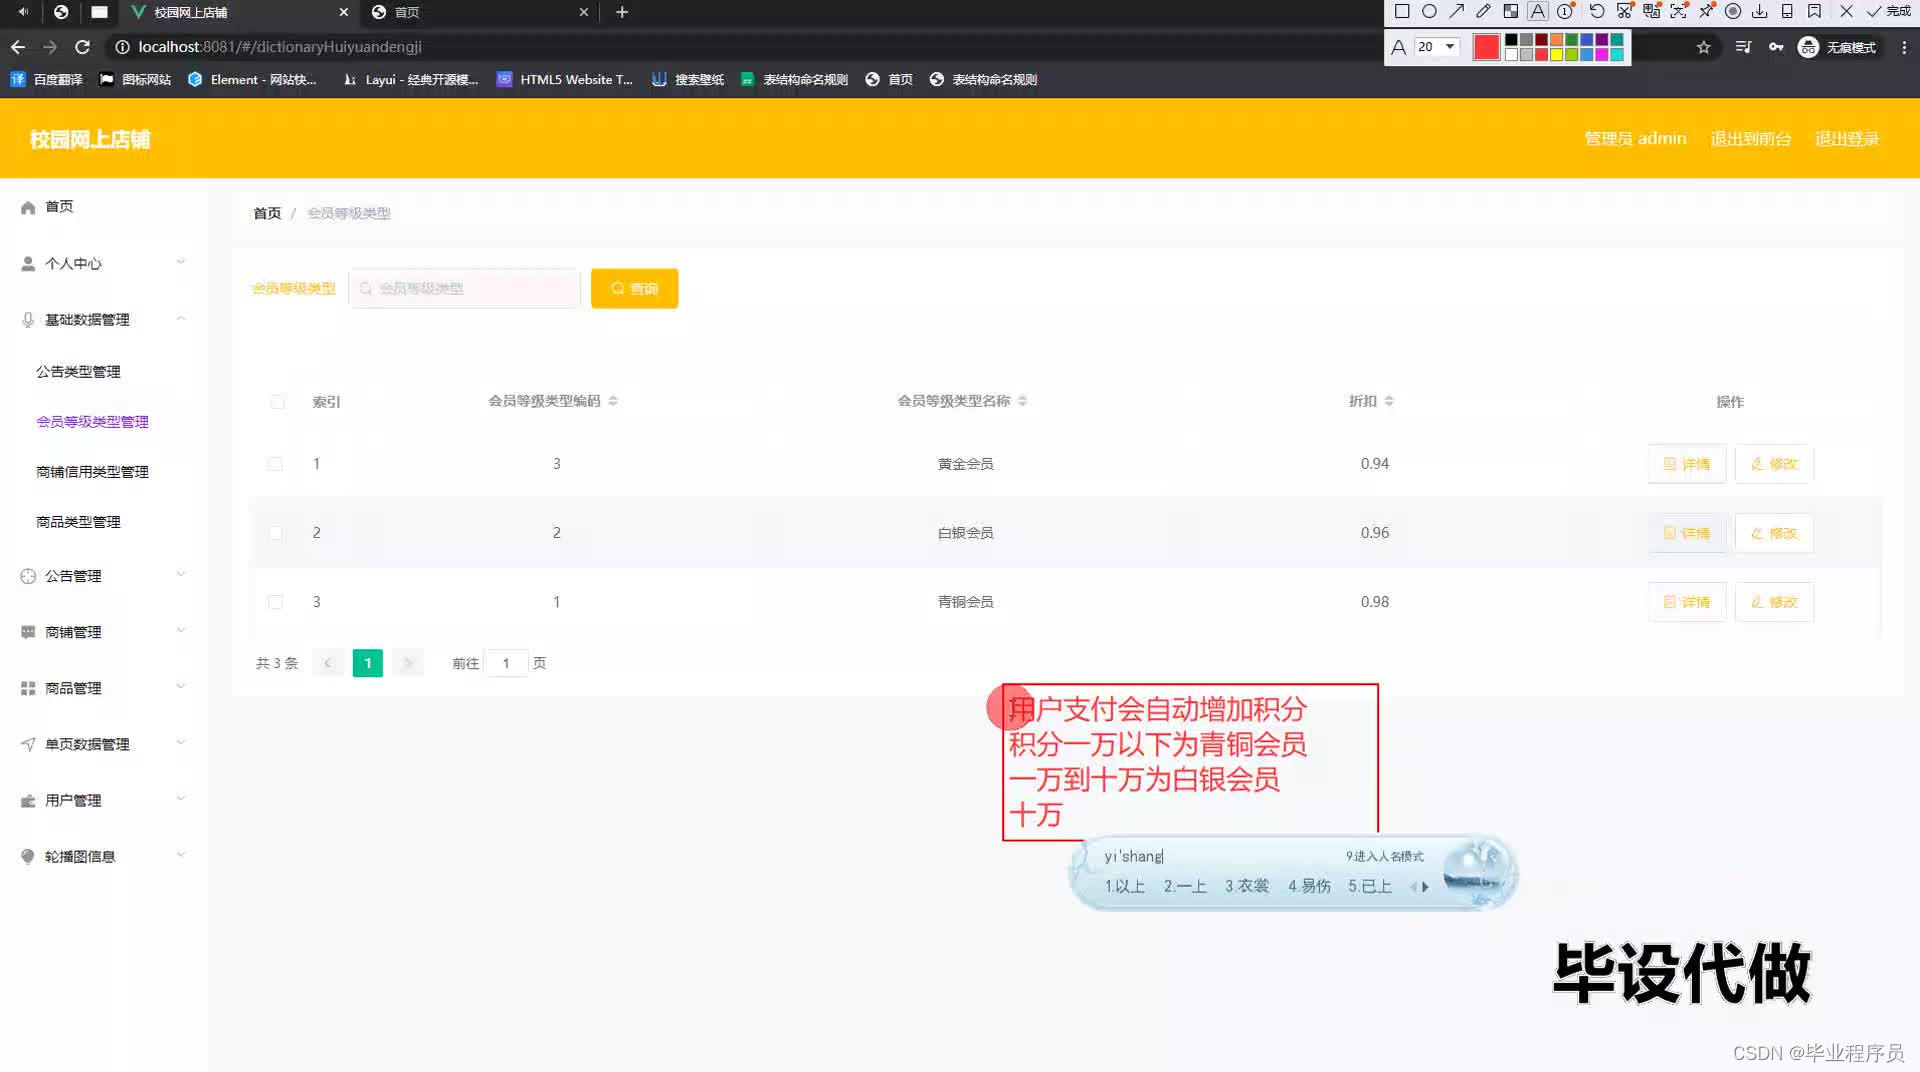This screenshot has height=1072, width=1920.
Task: Click the 查询 search button
Action: tap(634, 288)
